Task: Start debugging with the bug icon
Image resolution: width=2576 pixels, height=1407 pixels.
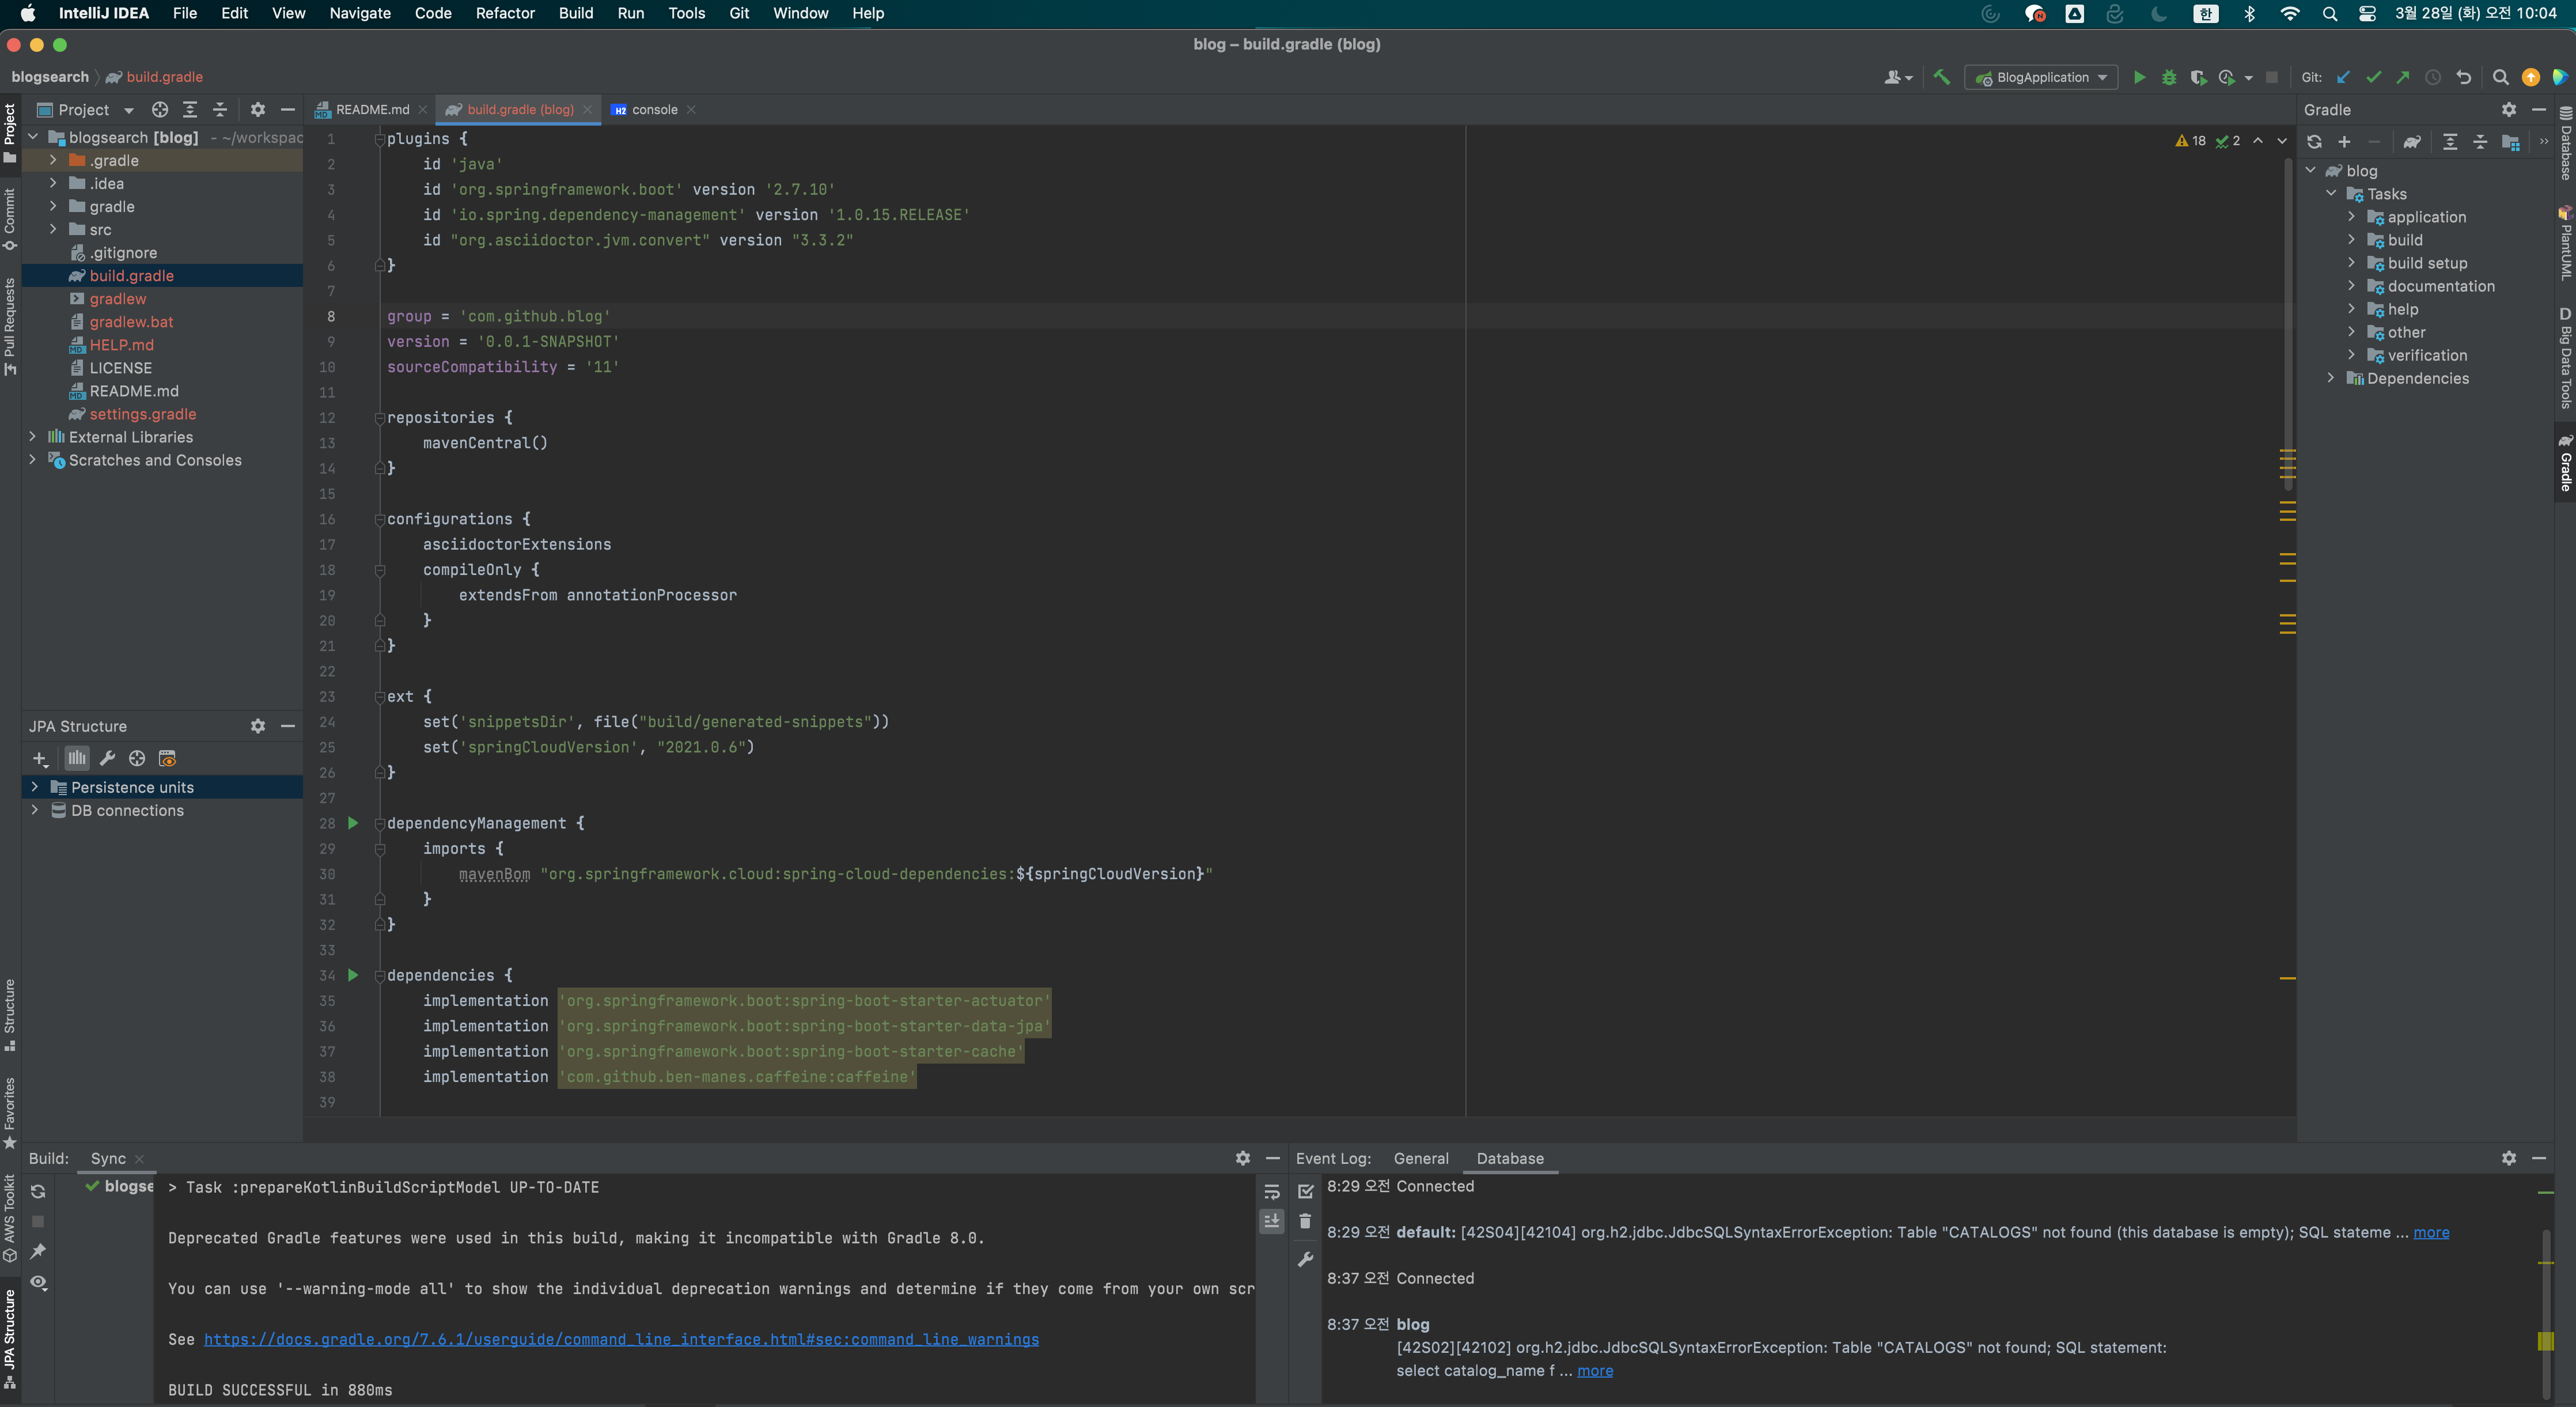Action: tap(2168, 77)
